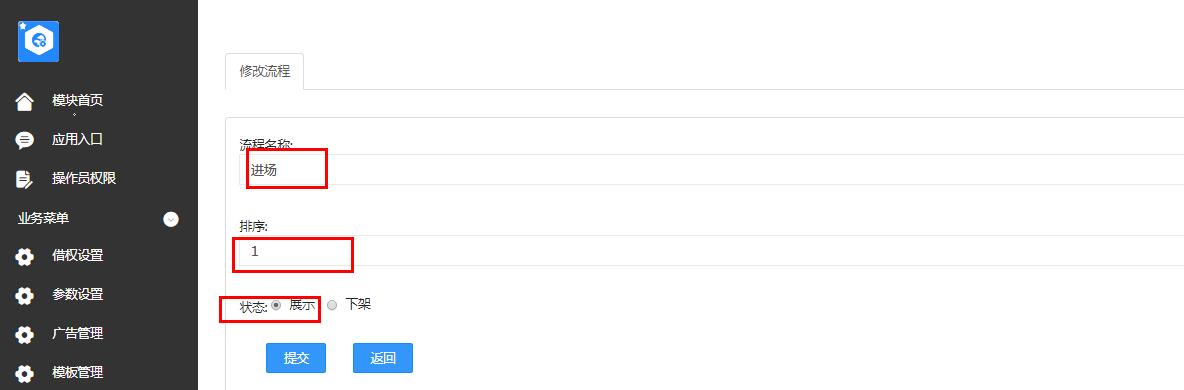The width and height of the screenshot is (1184, 390).
Task: Click the 返回 button
Action: [x=383, y=358]
